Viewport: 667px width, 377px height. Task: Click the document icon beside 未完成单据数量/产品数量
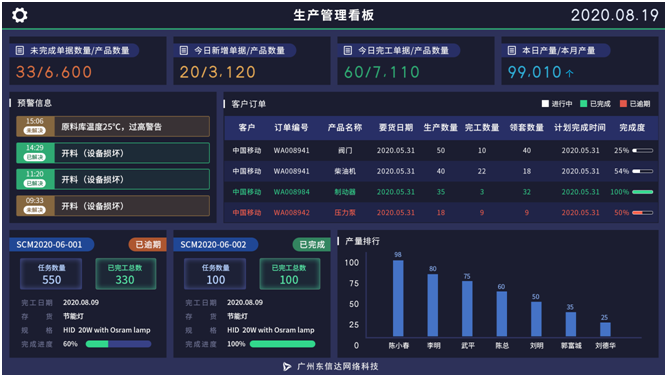point(20,51)
